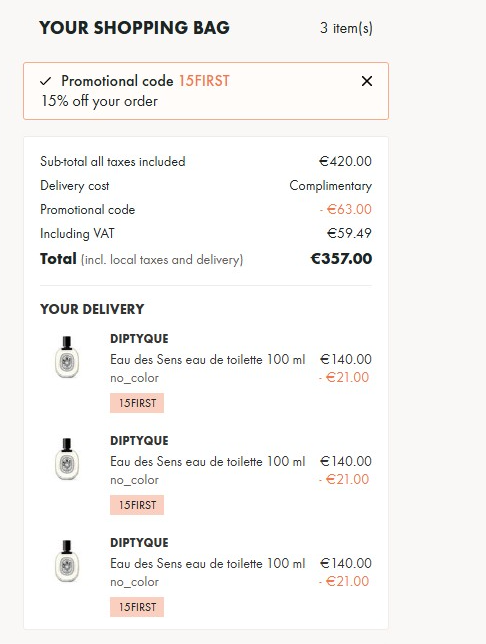The width and height of the screenshot is (486, 644).
Task: Open the second Diptyque bottle thumbnail
Action: point(67,459)
